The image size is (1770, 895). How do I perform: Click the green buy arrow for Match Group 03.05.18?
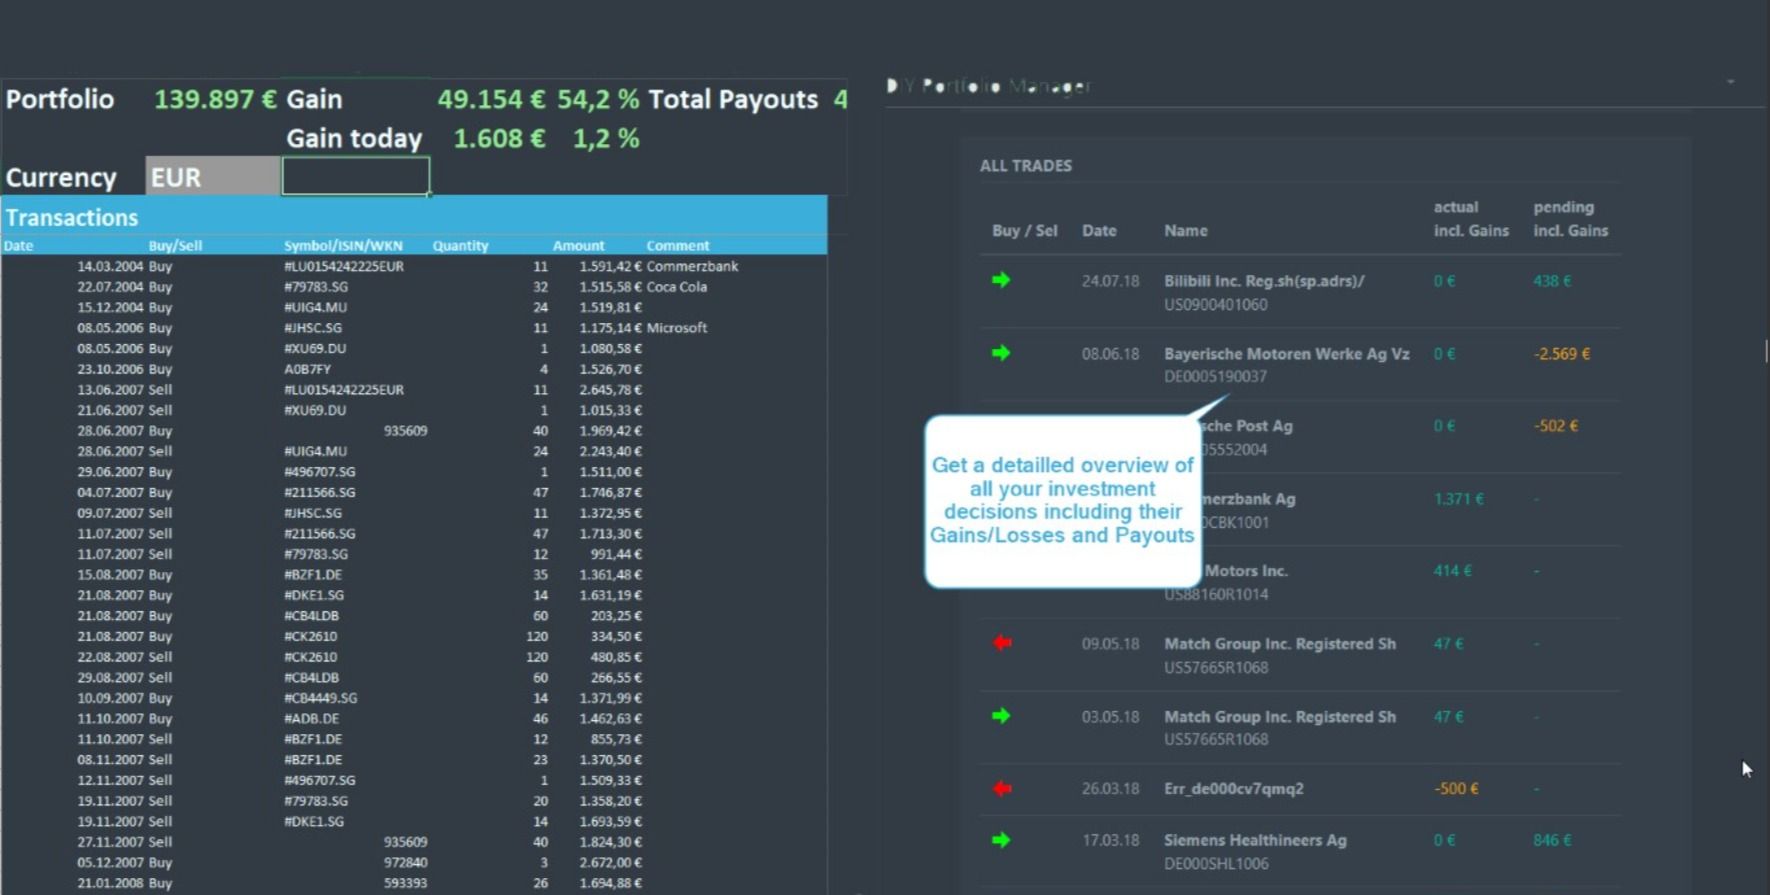[1001, 716]
